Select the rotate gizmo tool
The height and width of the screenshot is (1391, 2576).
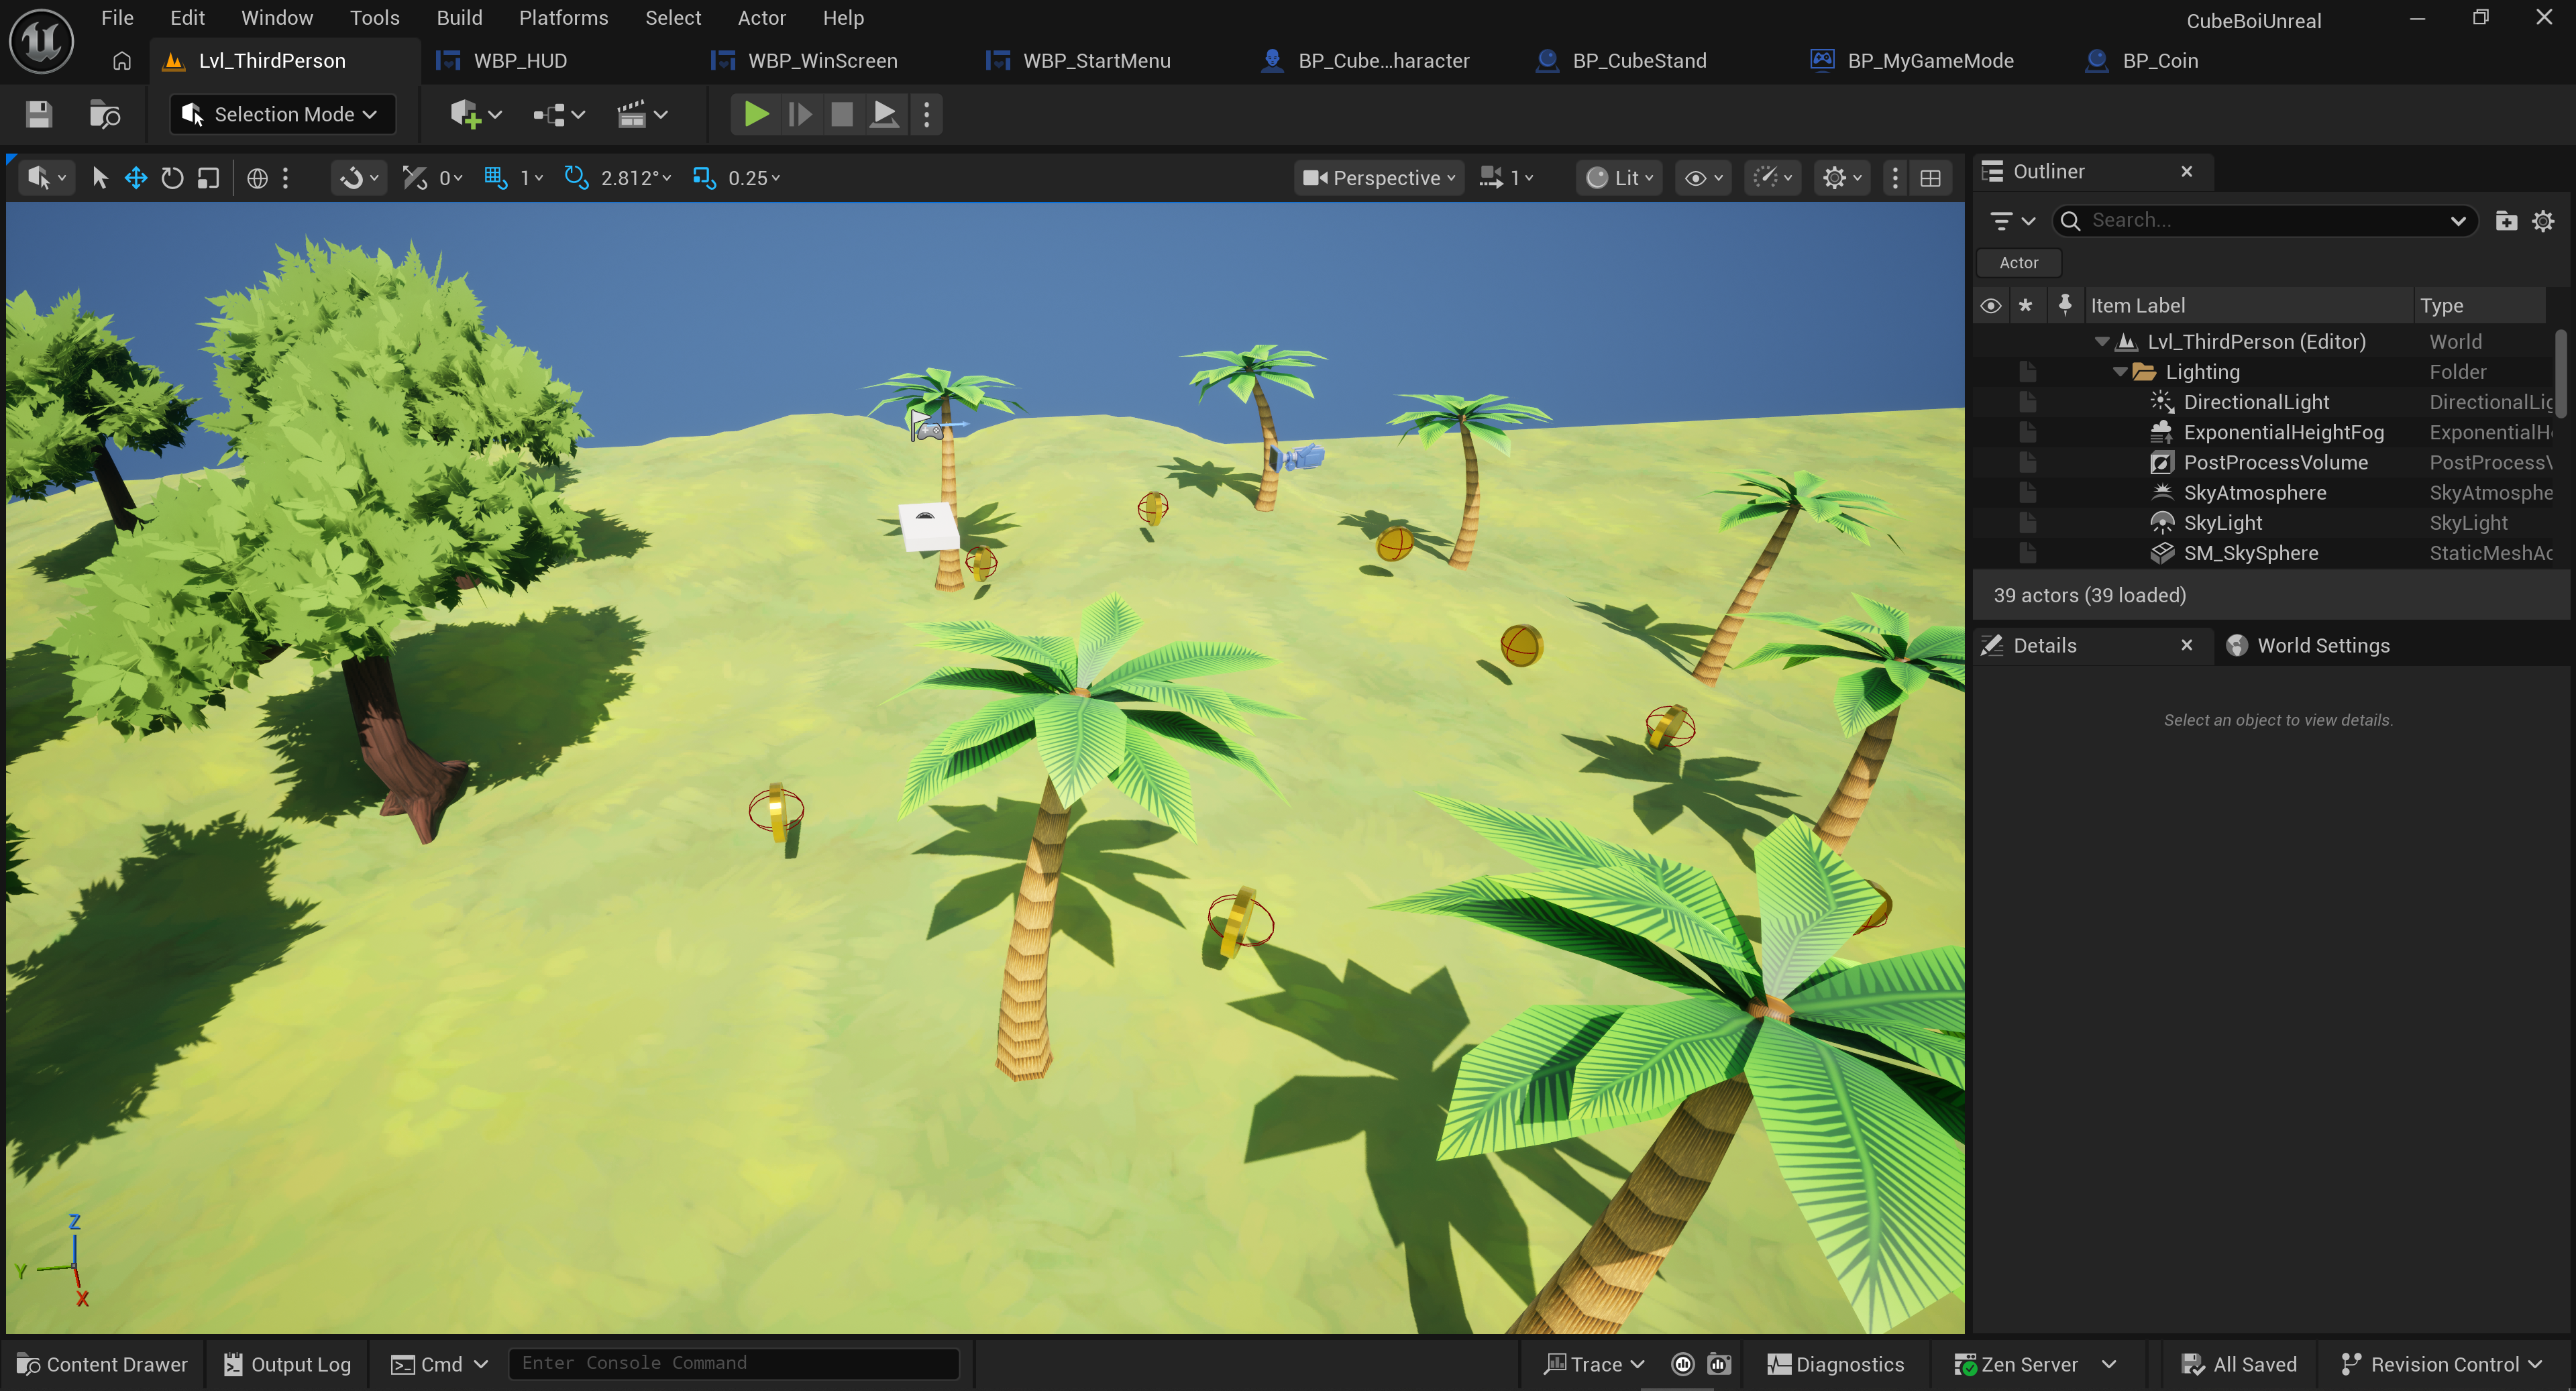(172, 178)
